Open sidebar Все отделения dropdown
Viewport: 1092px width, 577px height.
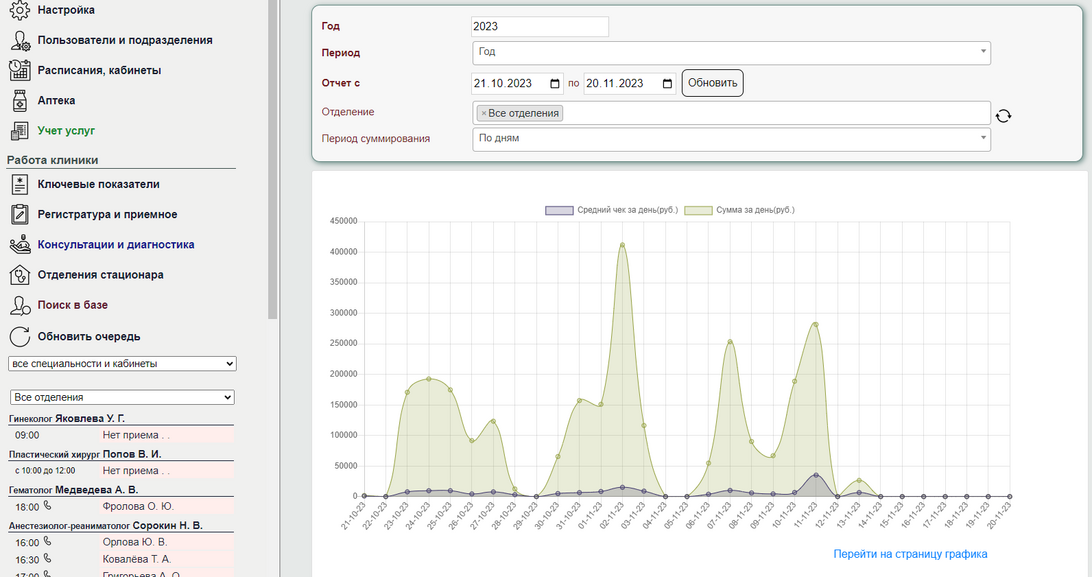(122, 397)
